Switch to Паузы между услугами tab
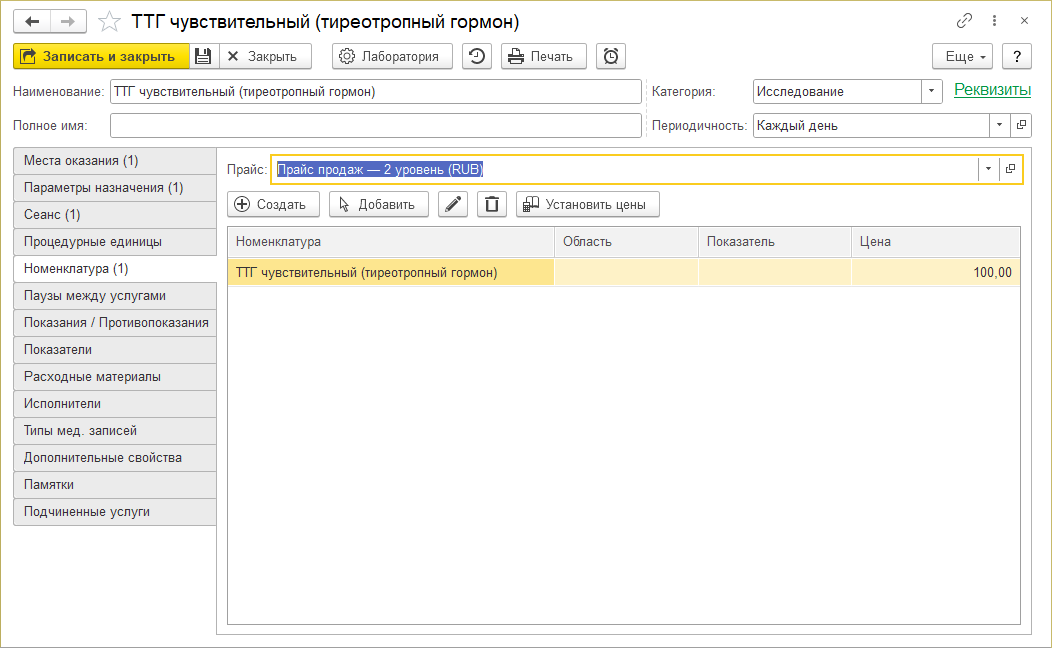 (115, 296)
